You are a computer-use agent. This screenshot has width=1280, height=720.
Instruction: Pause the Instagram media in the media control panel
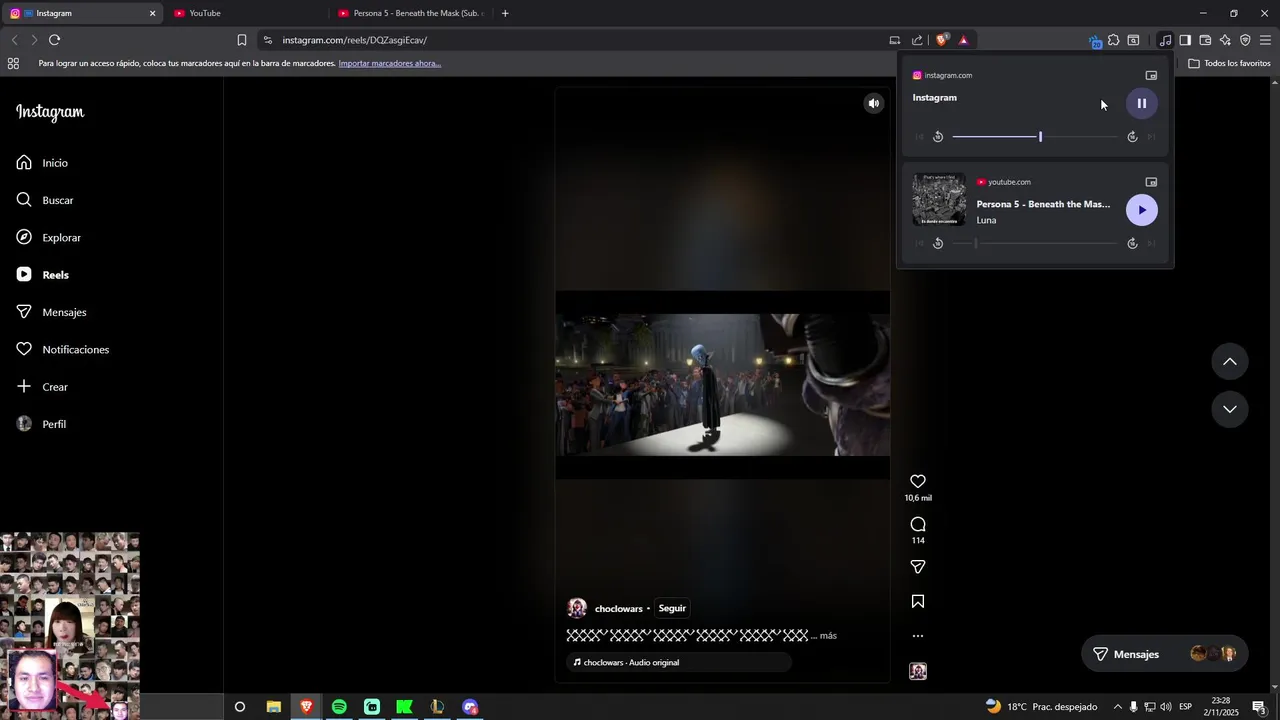click(x=1141, y=103)
